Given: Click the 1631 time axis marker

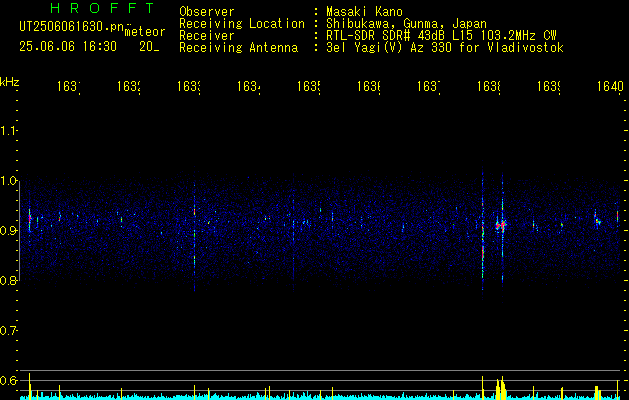Looking at the screenshot, I should (x=69, y=86).
